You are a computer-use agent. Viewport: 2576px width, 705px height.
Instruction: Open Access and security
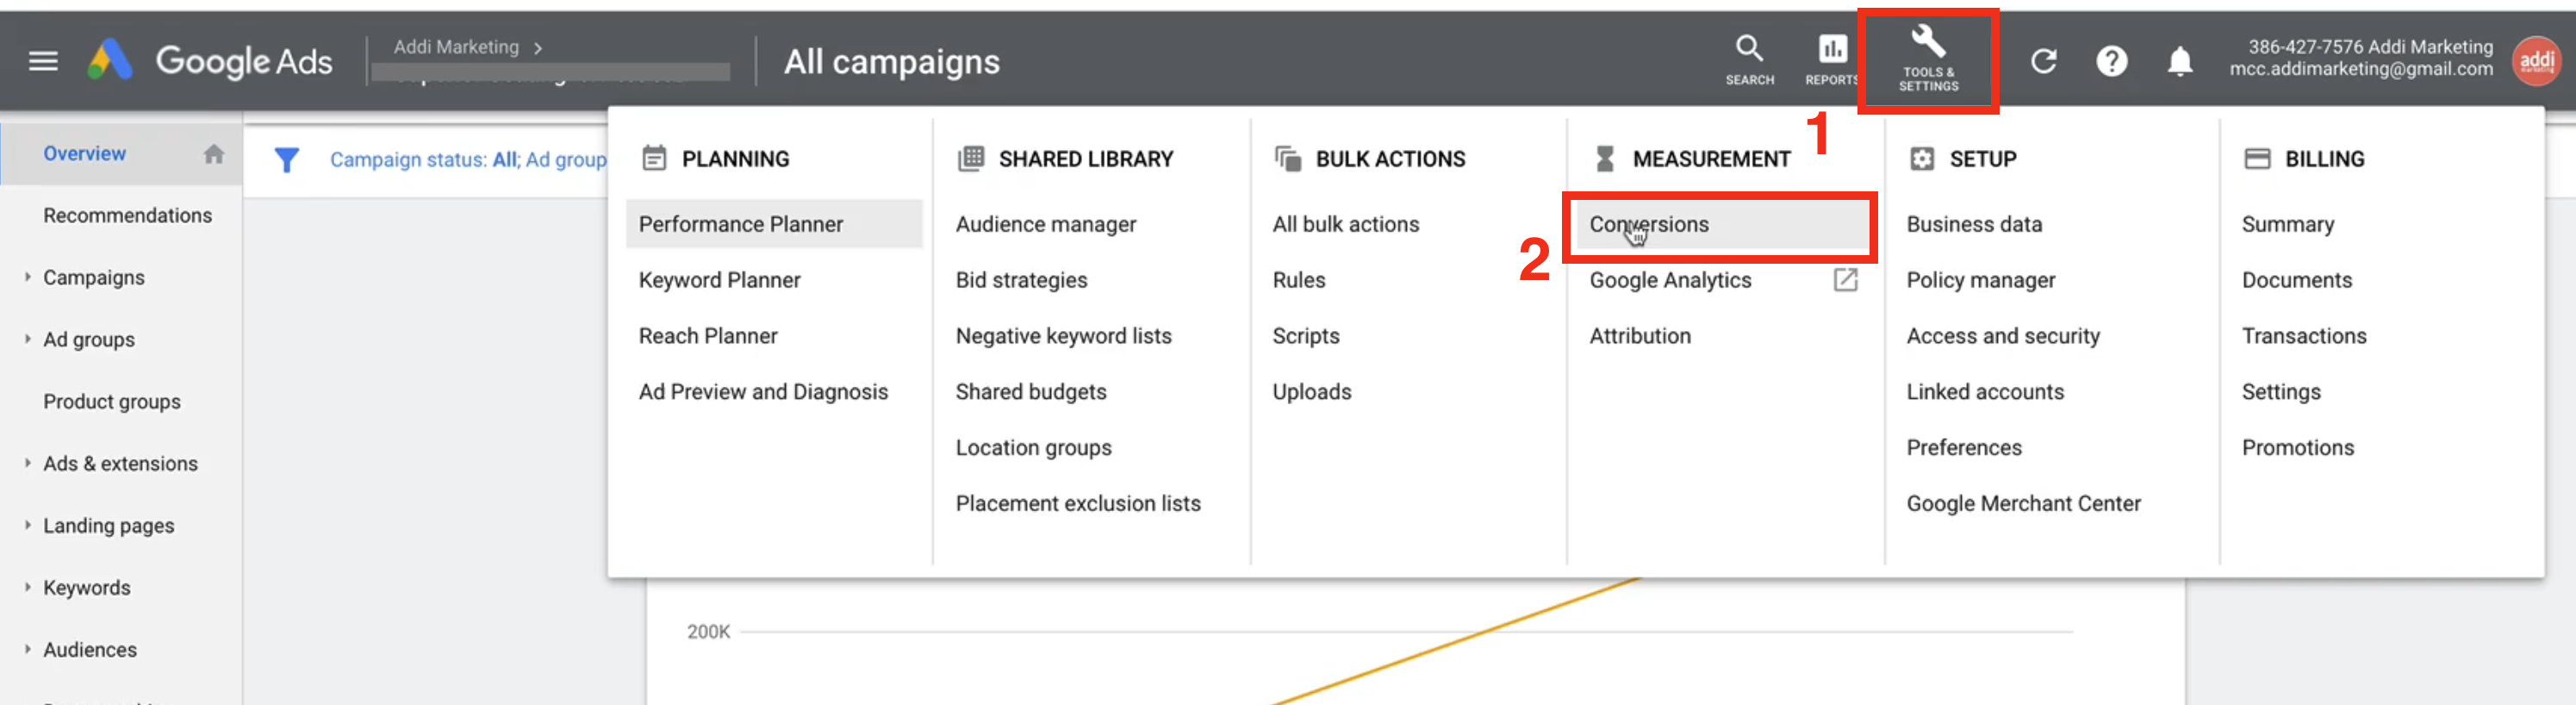(2002, 336)
